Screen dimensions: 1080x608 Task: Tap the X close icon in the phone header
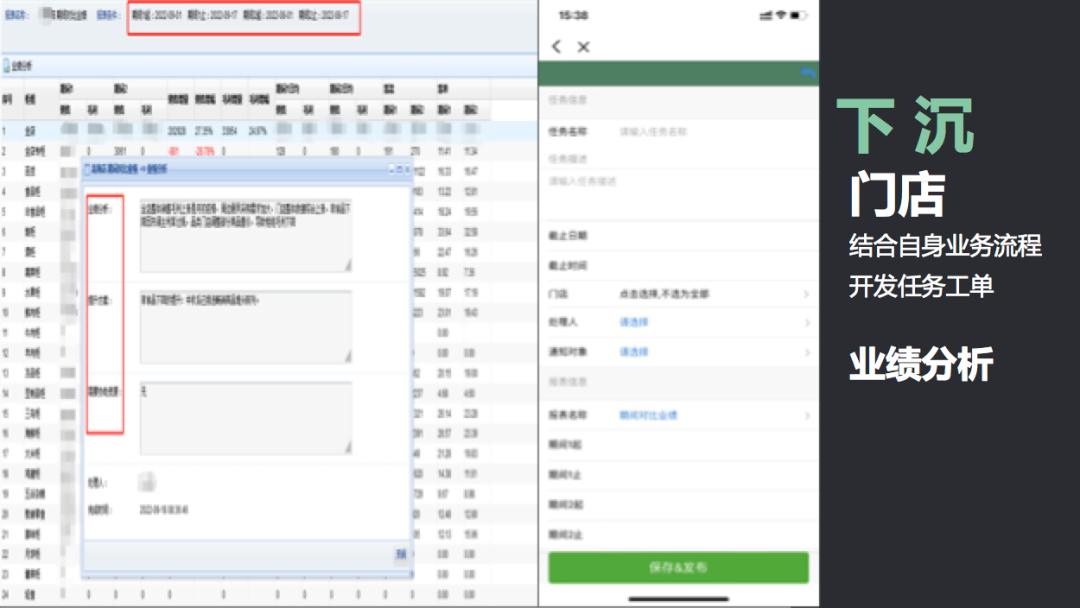click(583, 47)
